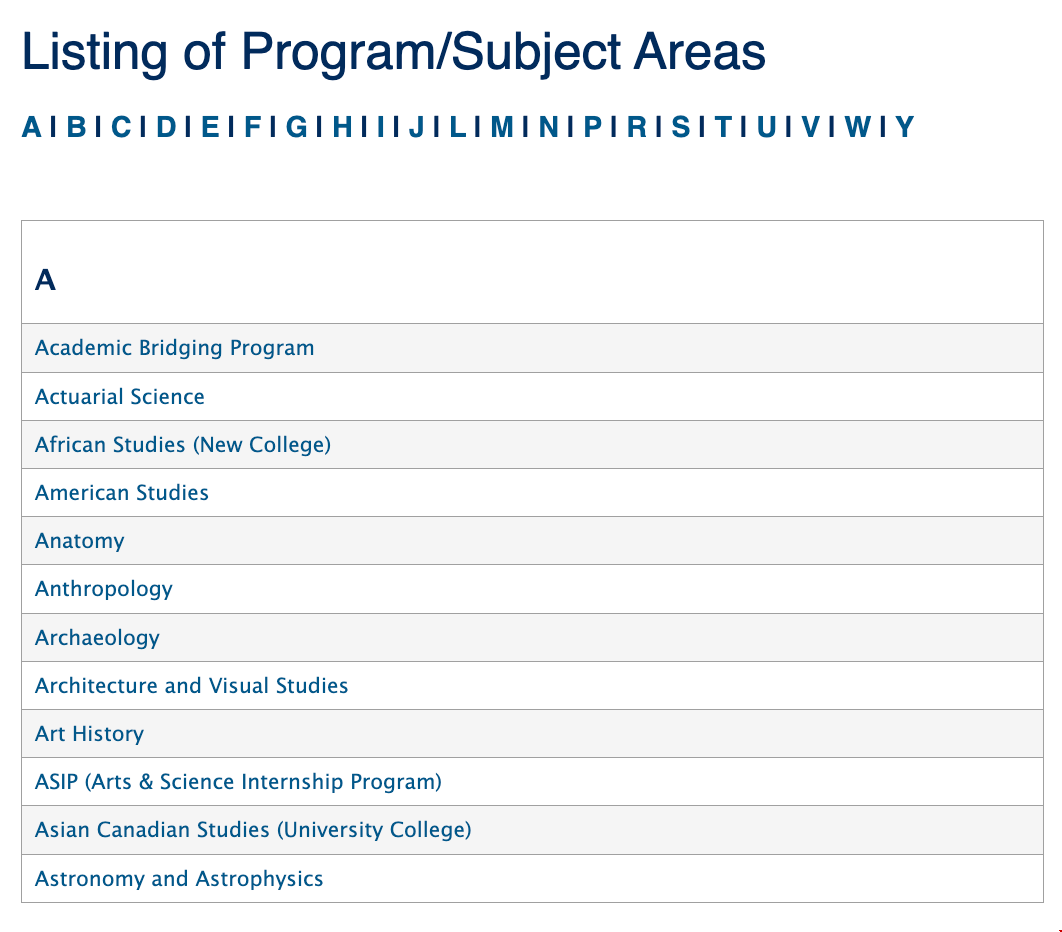This screenshot has width=1062, height=932.
Task: Open the letter Y section
Action: tap(905, 128)
